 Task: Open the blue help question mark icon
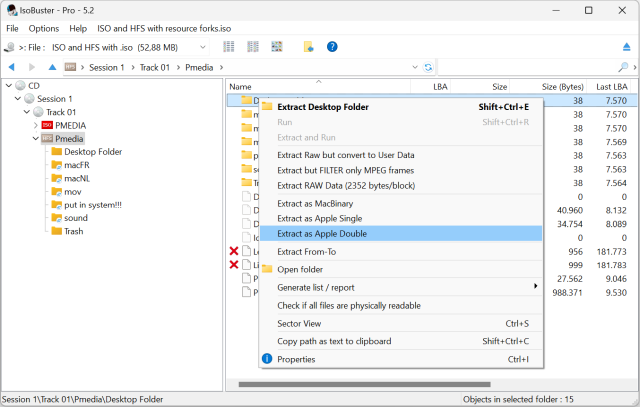point(332,47)
